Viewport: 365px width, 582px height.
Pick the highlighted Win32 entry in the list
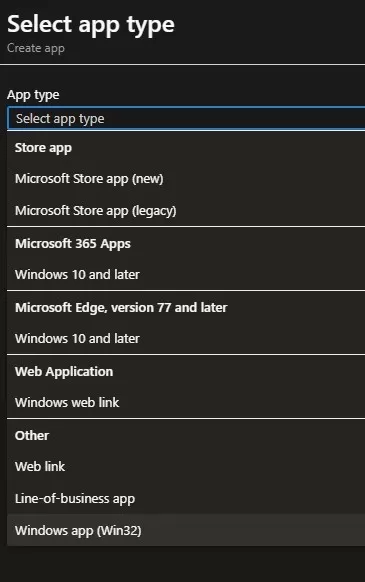tap(186, 530)
